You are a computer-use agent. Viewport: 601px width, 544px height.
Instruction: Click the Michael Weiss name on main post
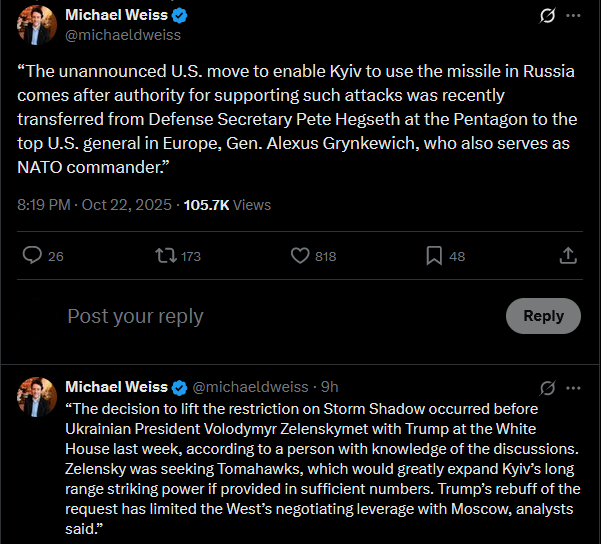pos(117,15)
